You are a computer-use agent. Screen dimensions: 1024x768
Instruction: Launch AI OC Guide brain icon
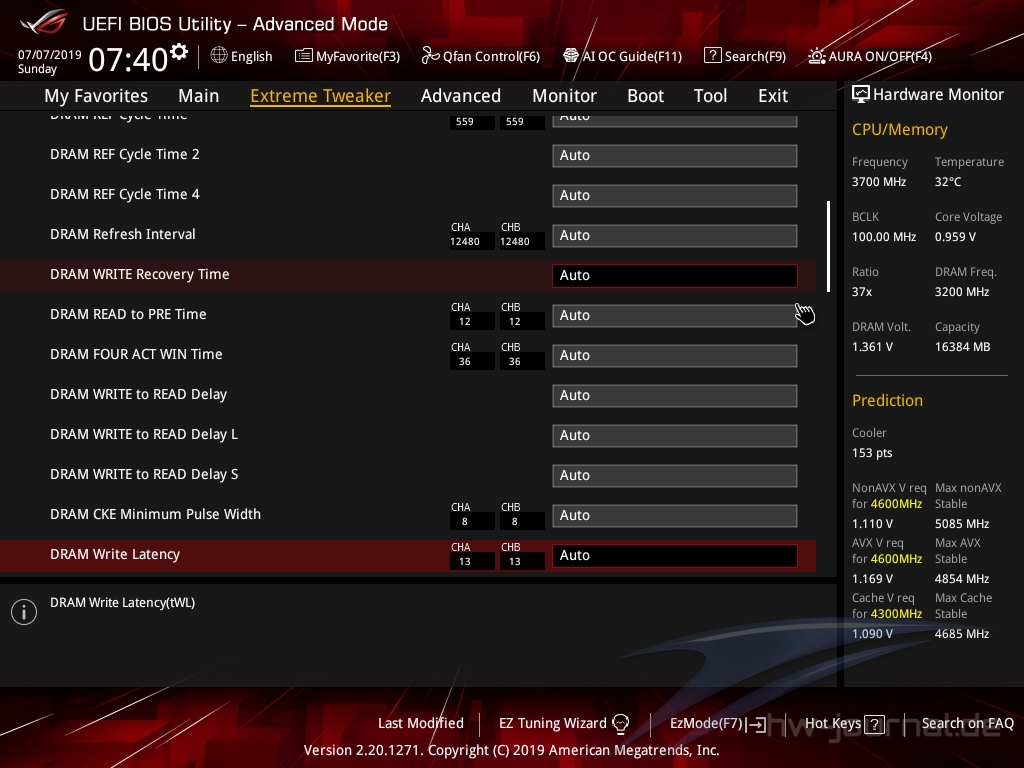pyautogui.click(x=571, y=56)
